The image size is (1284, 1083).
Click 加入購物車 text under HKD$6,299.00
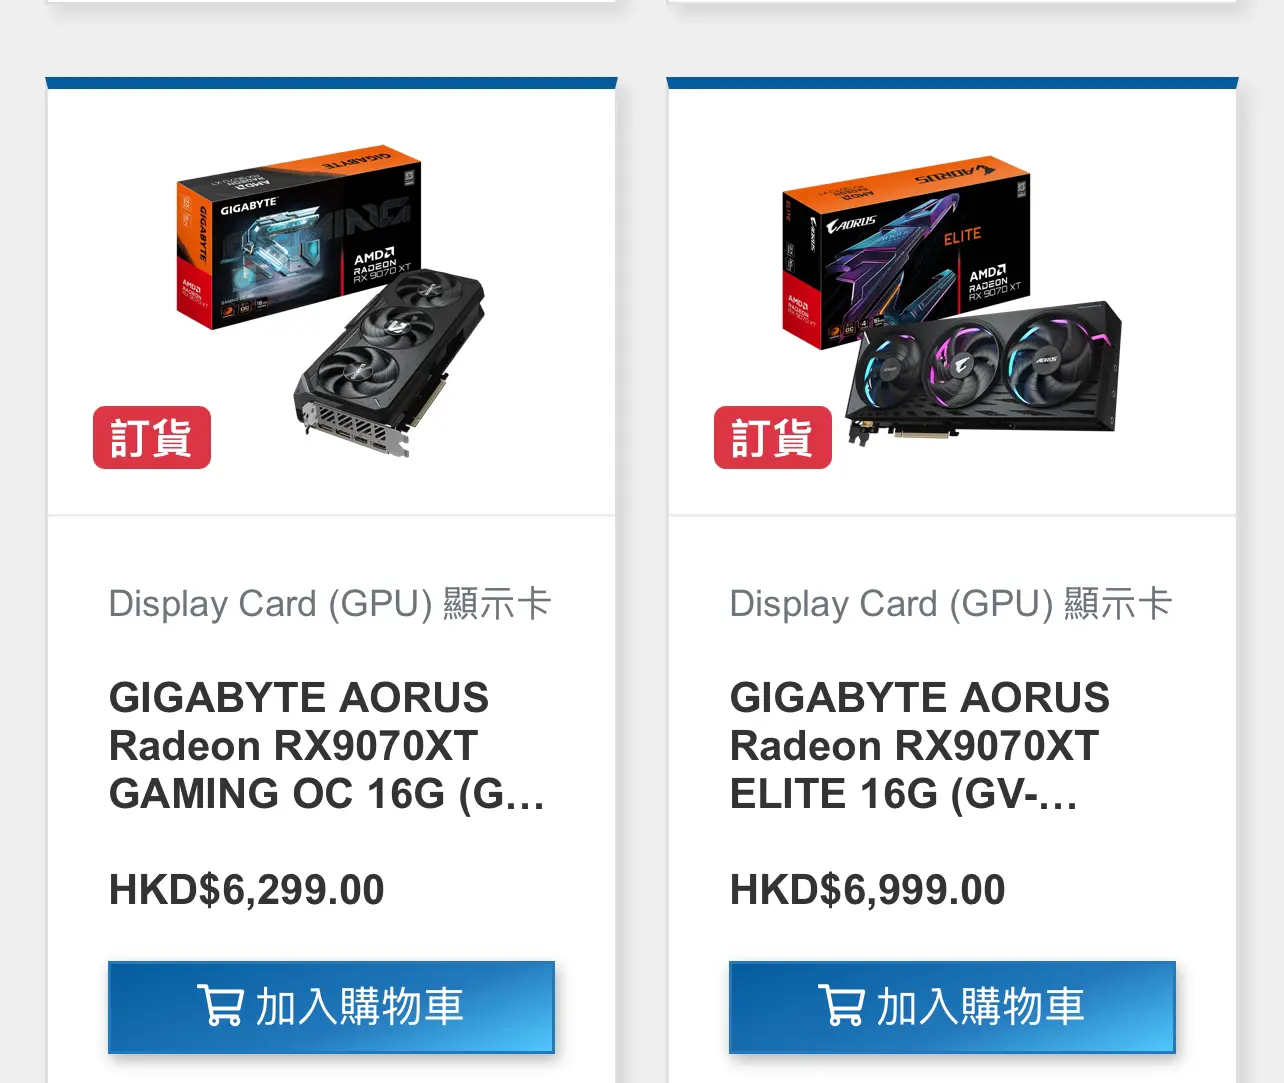coord(360,1006)
